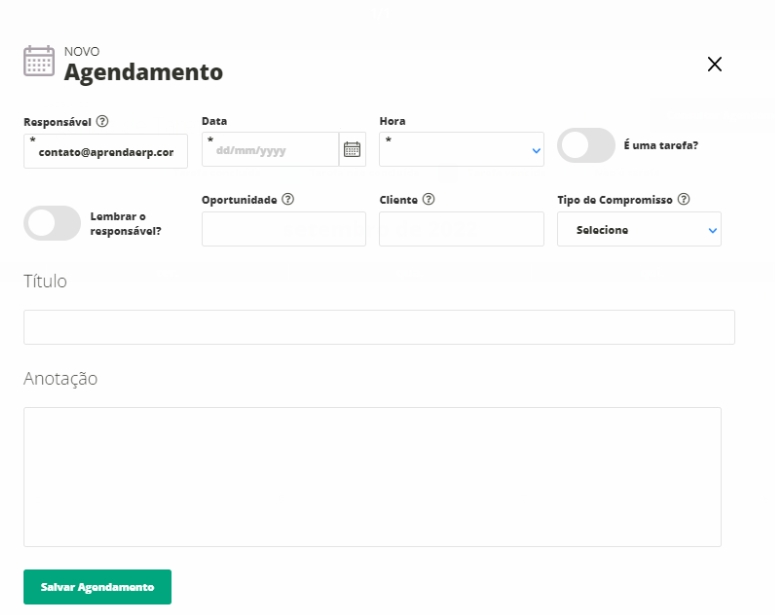Expand the Hora dropdown
775x615 pixels.
pos(462,150)
